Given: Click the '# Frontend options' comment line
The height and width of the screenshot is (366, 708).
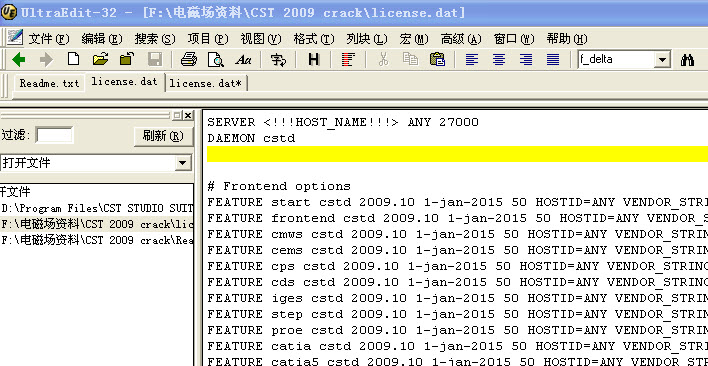Looking at the screenshot, I should 279,186.
